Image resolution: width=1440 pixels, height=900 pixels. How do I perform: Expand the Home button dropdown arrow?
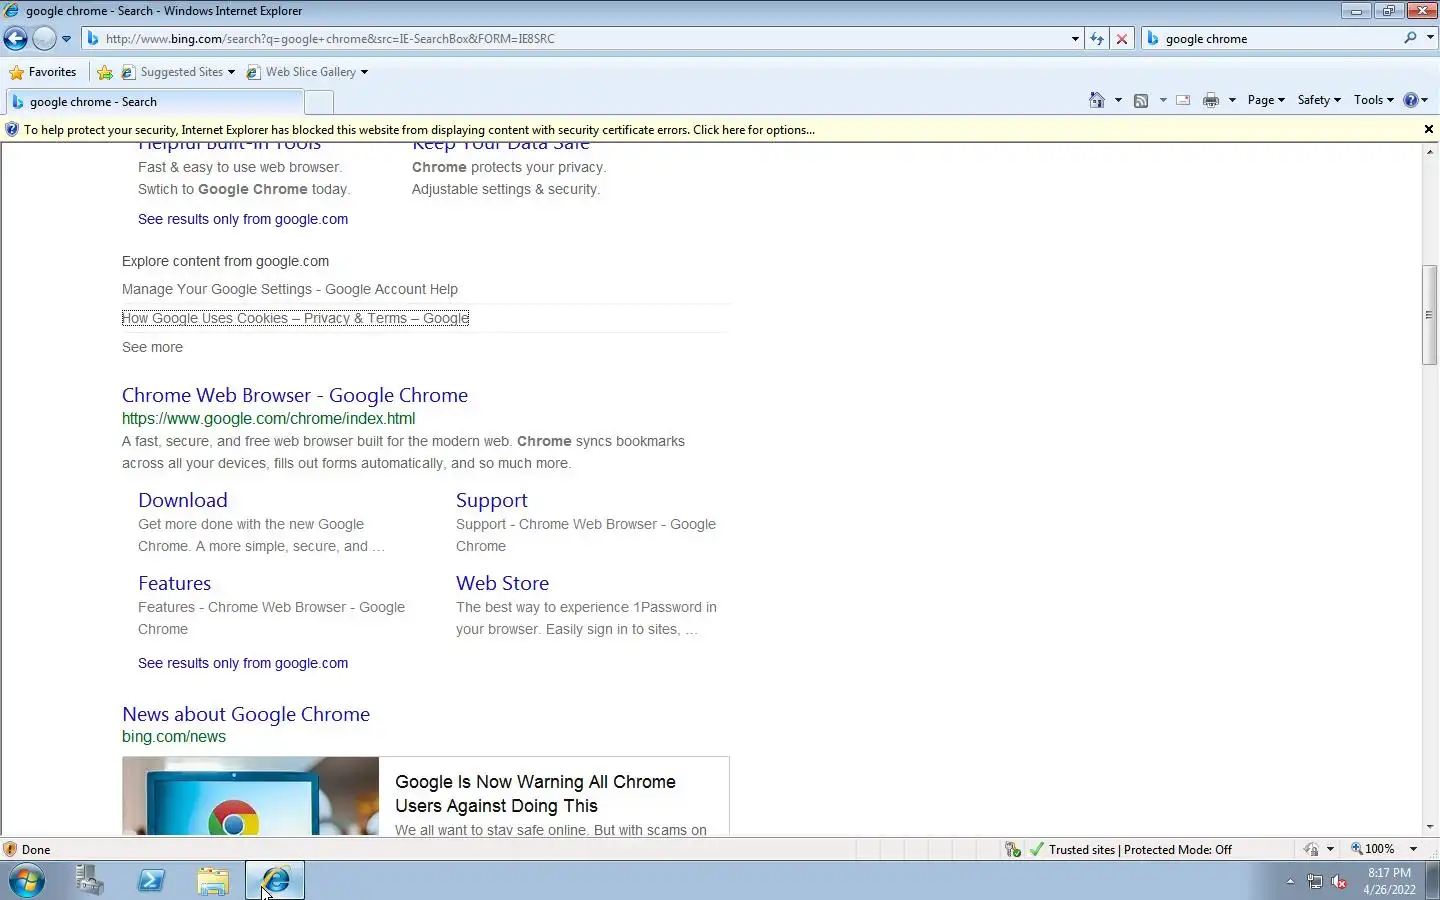(1118, 100)
